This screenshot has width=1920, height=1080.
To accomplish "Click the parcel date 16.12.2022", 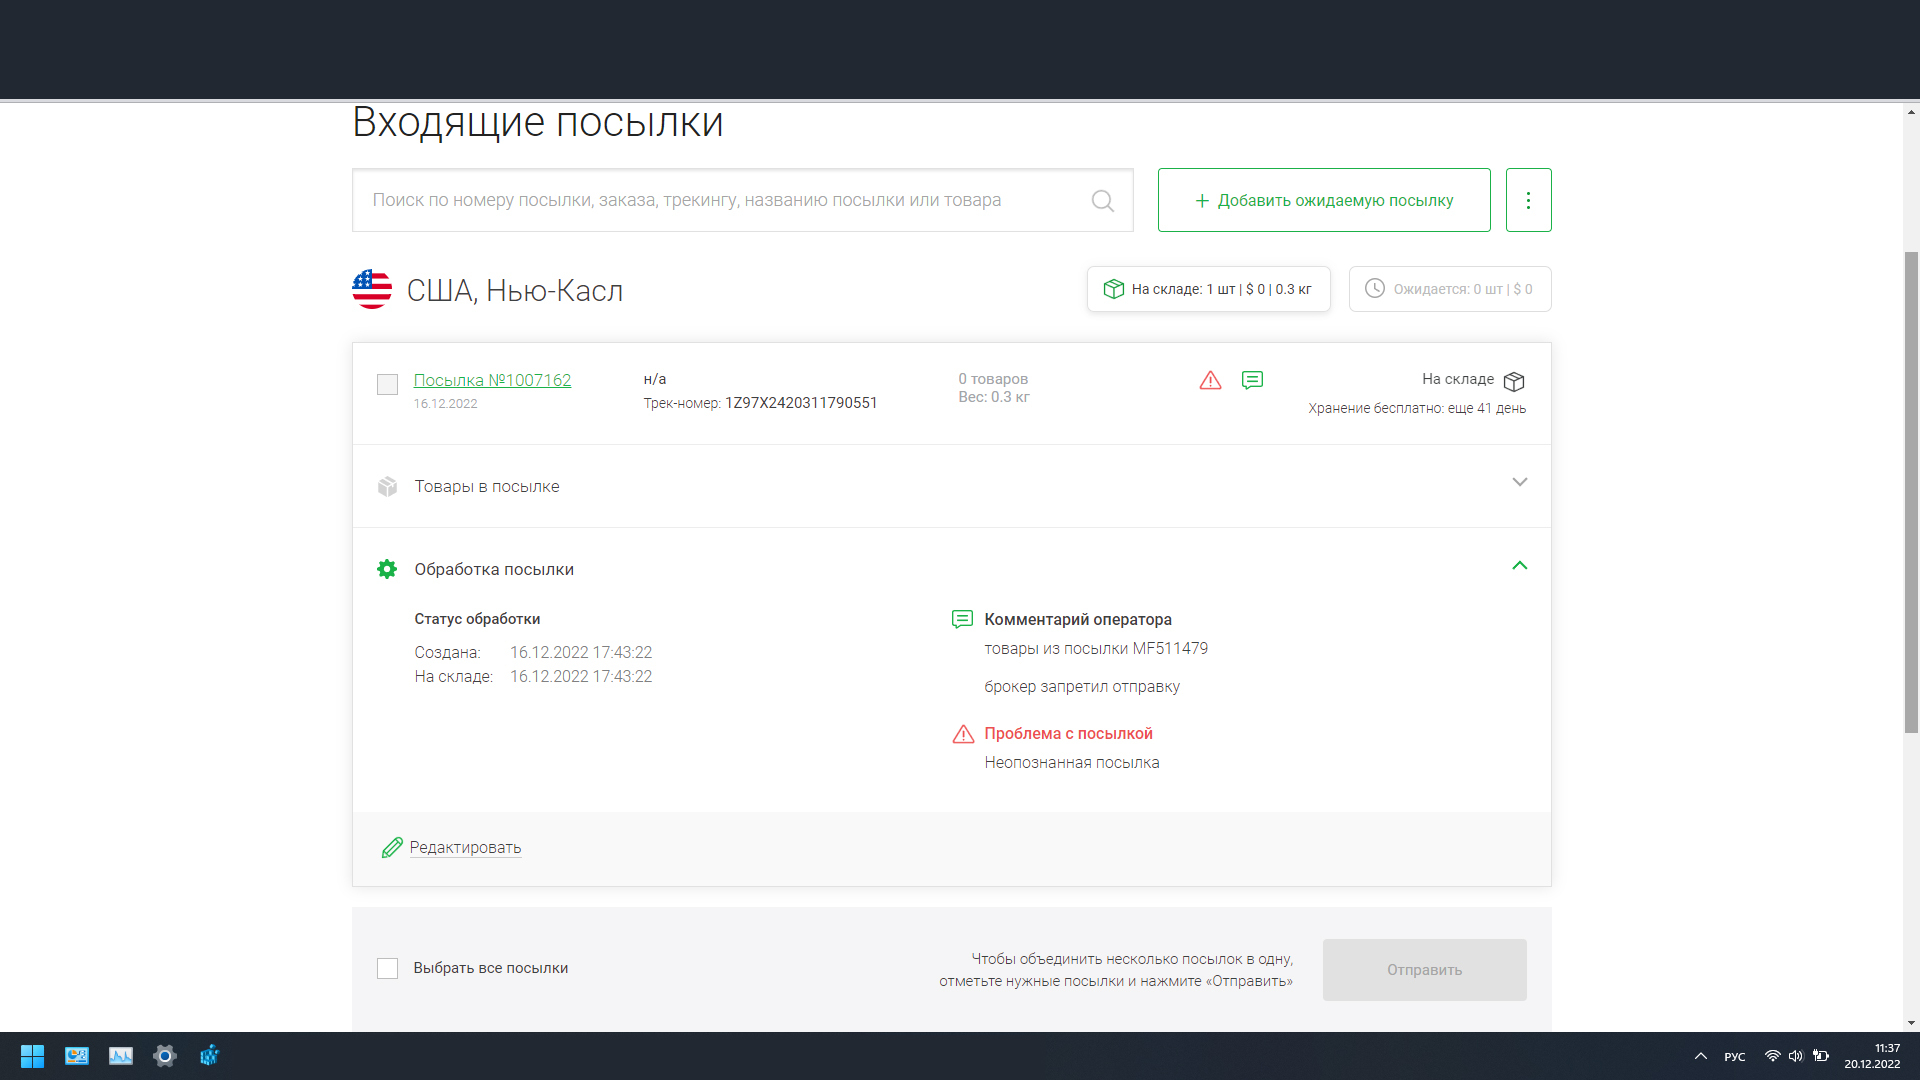I will coord(445,404).
